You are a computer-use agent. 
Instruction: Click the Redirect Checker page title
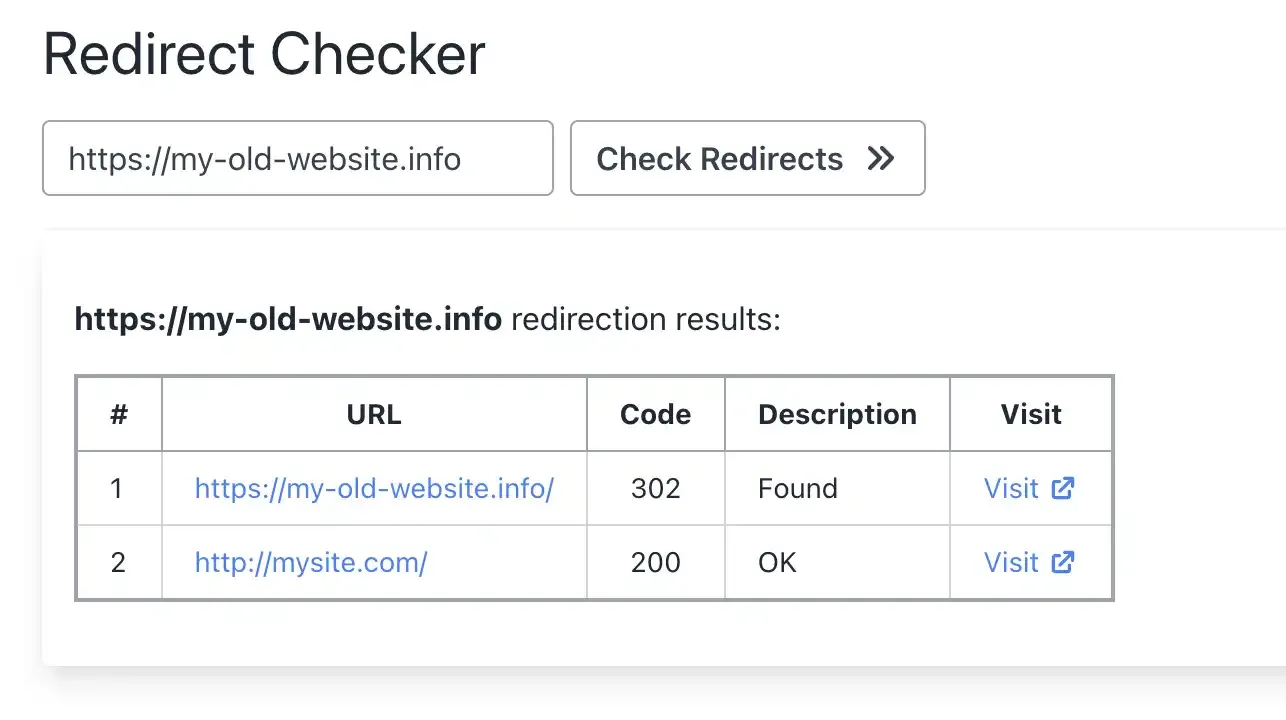(x=263, y=53)
